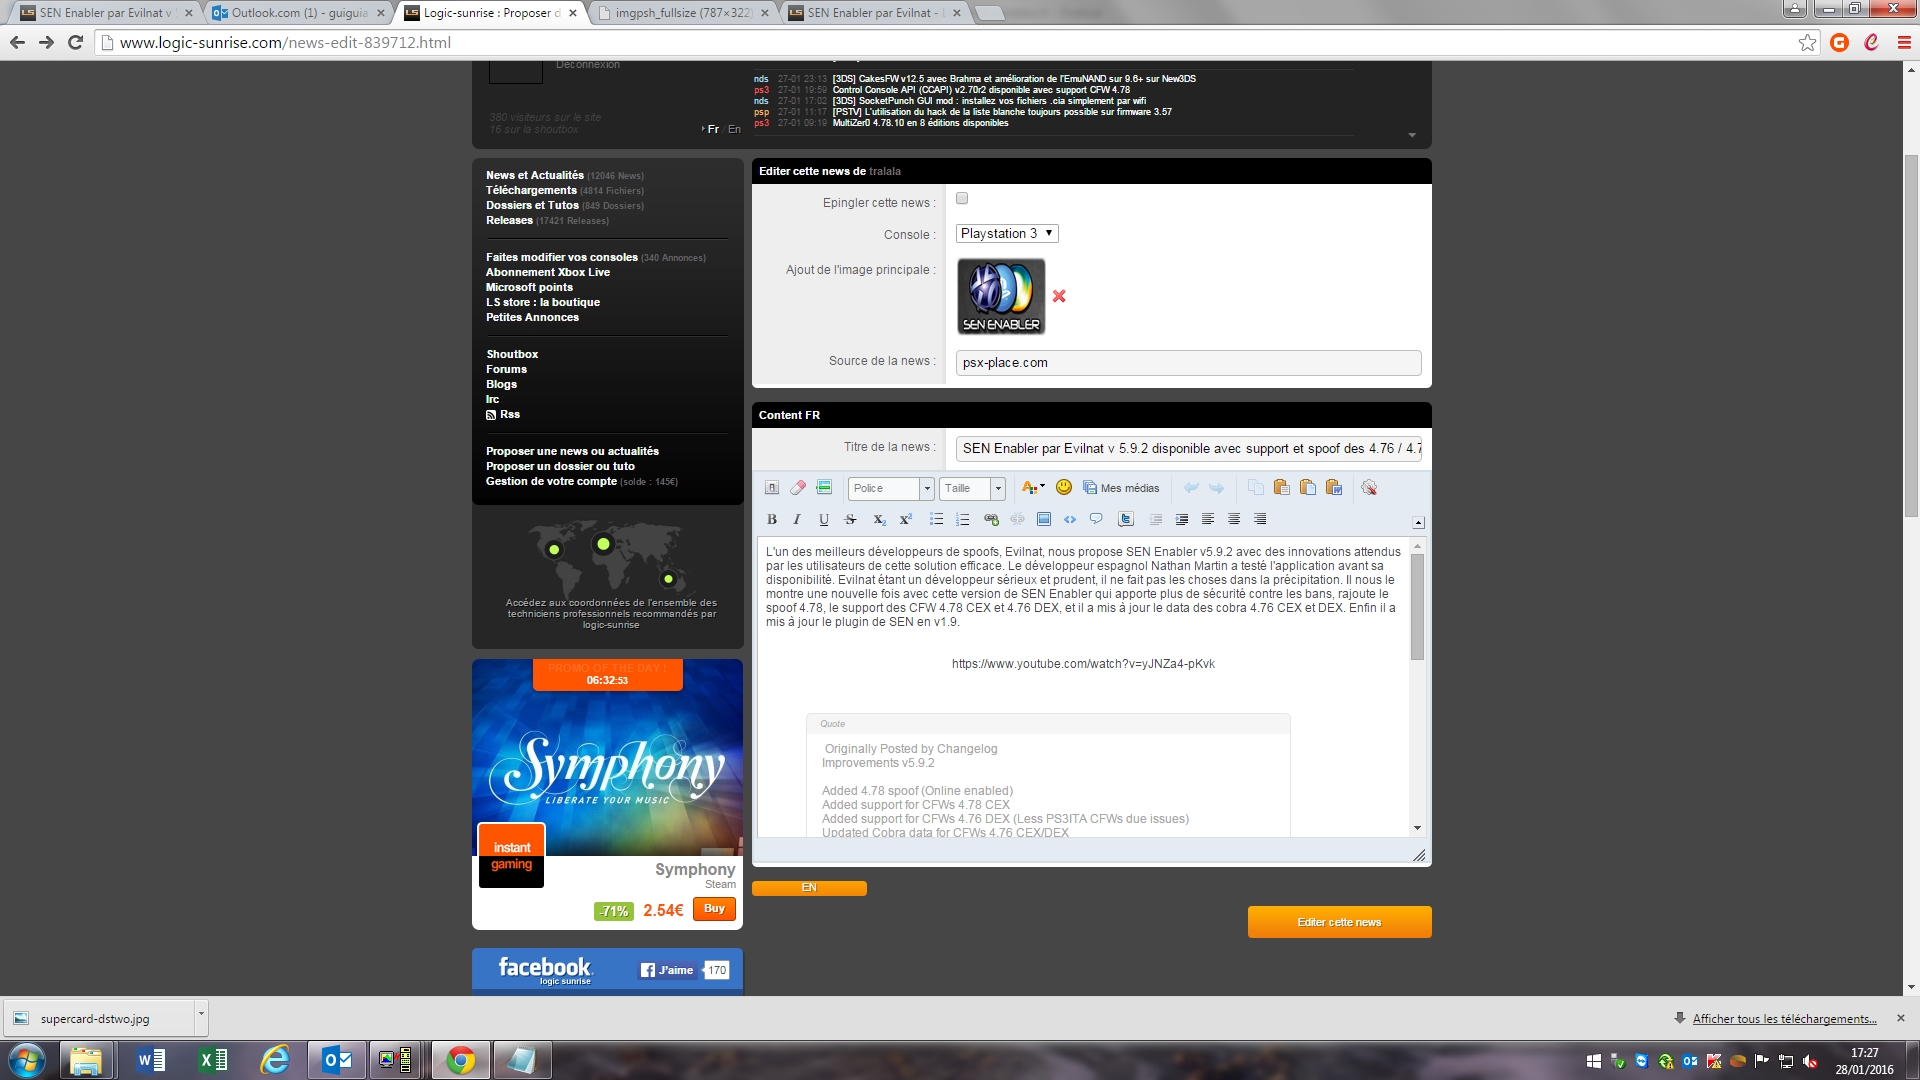Select the text color tool
The height and width of the screenshot is (1080, 1920).
[1031, 487]
